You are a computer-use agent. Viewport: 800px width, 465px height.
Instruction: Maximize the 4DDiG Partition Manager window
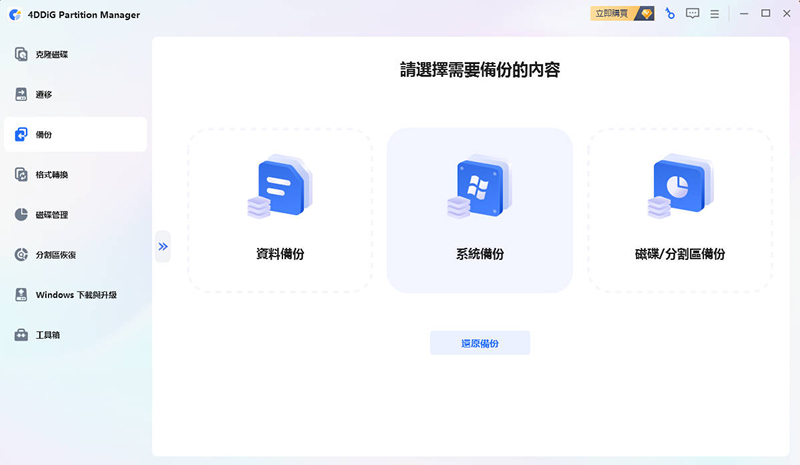tap(765, 14)
